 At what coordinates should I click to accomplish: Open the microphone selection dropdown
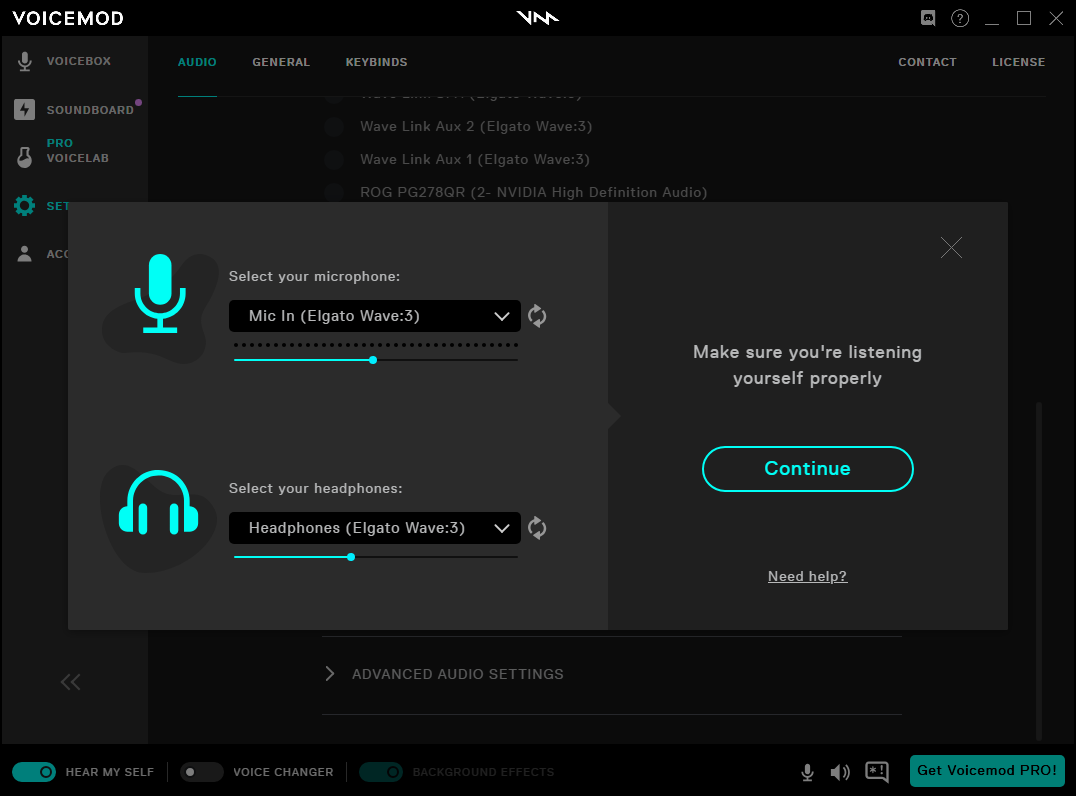pos(375,316)
